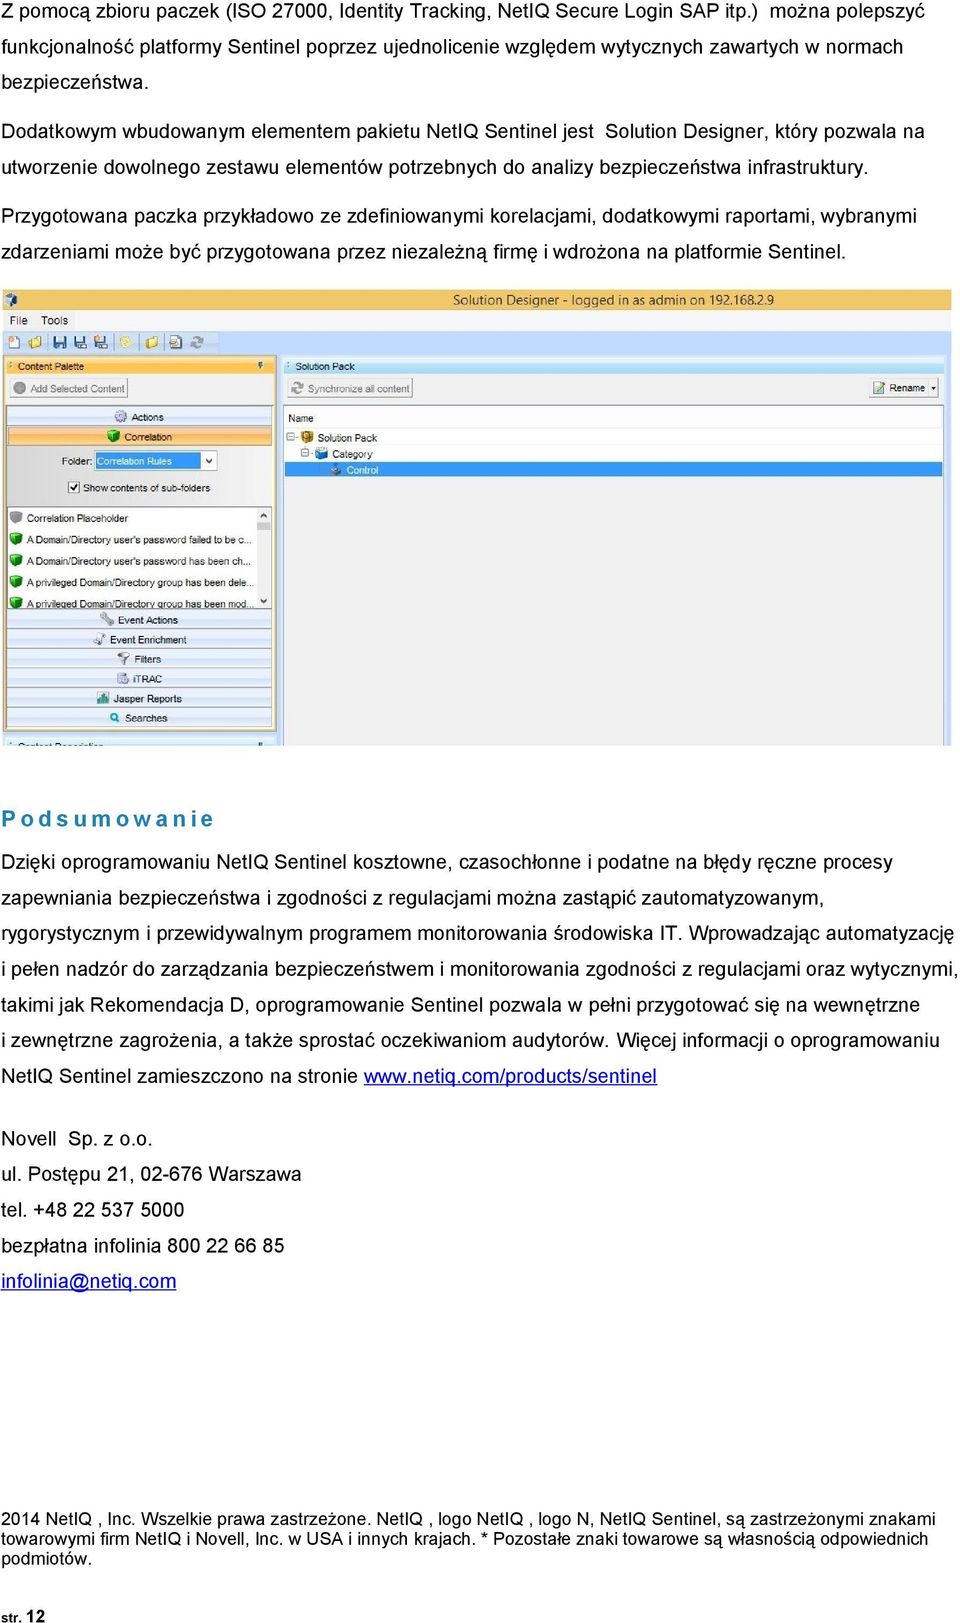Click the green shield next to password failed rule

(x=16, y=539)
